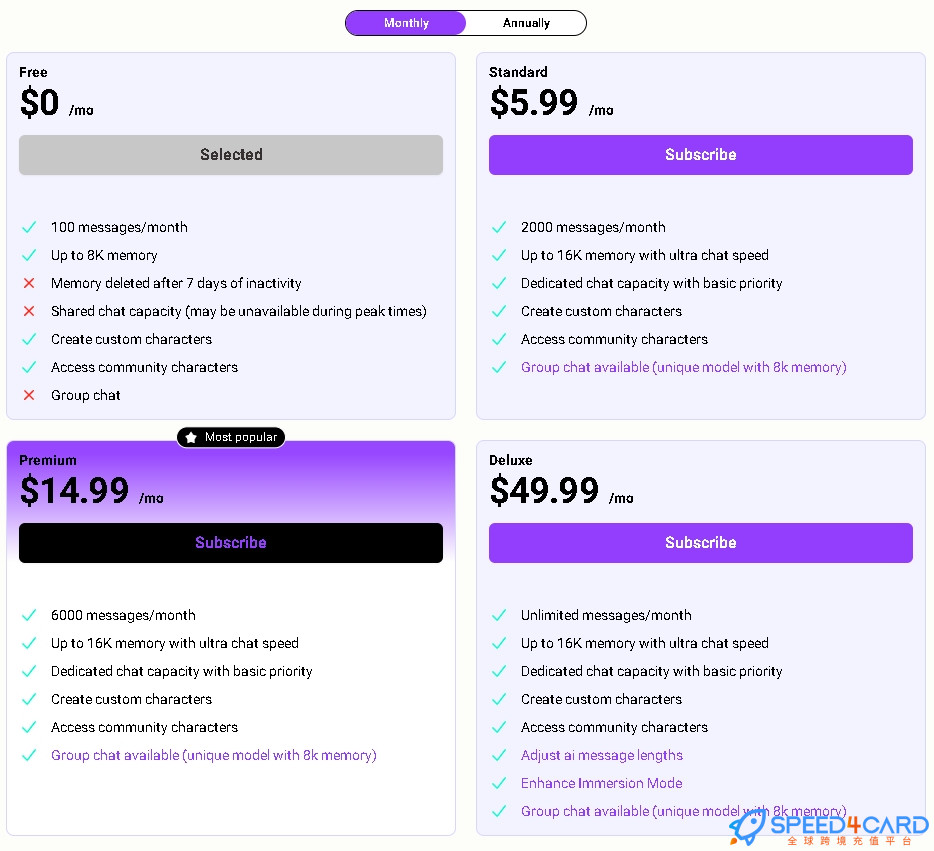The image size is (934, 851).
Task: Open Adjust ai message lengths link
Action: tap(602, 755)
